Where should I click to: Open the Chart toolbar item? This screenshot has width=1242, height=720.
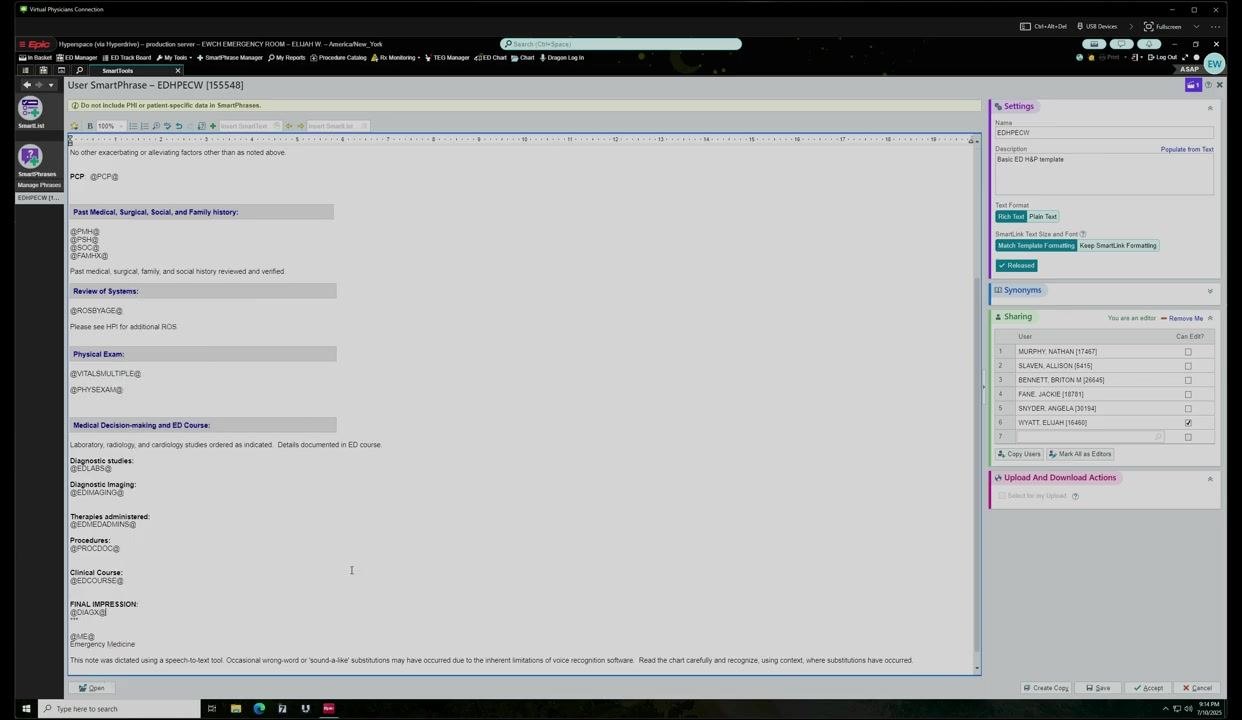523,58
